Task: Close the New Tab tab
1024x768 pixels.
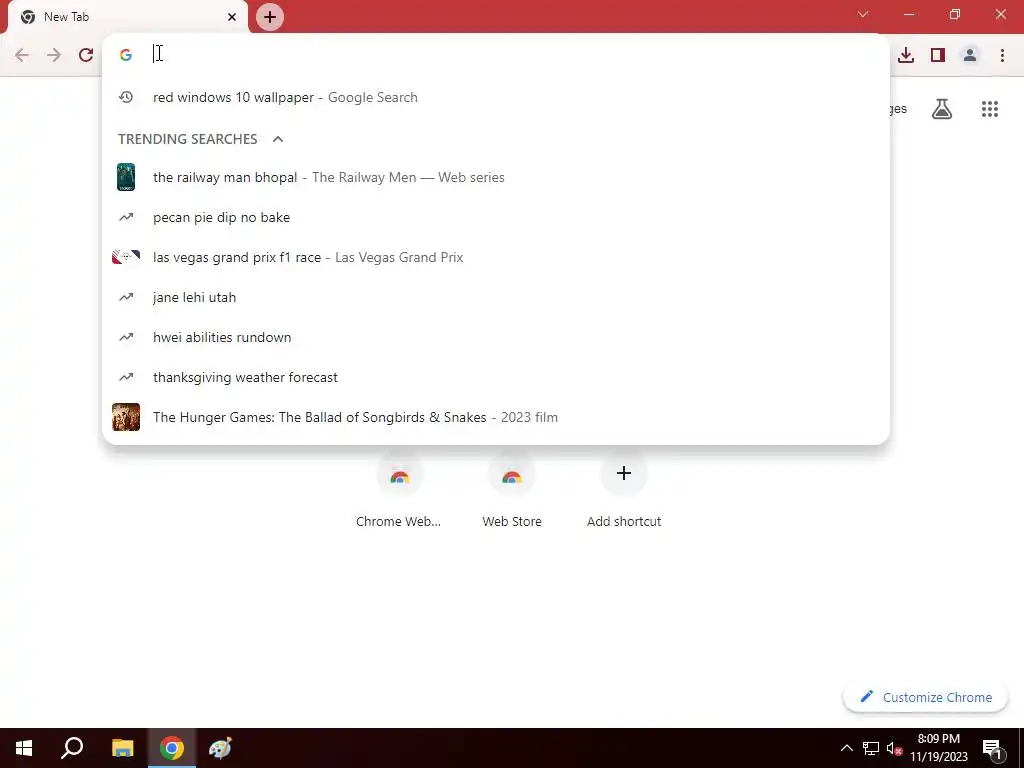Action: [x=232, y=17]
